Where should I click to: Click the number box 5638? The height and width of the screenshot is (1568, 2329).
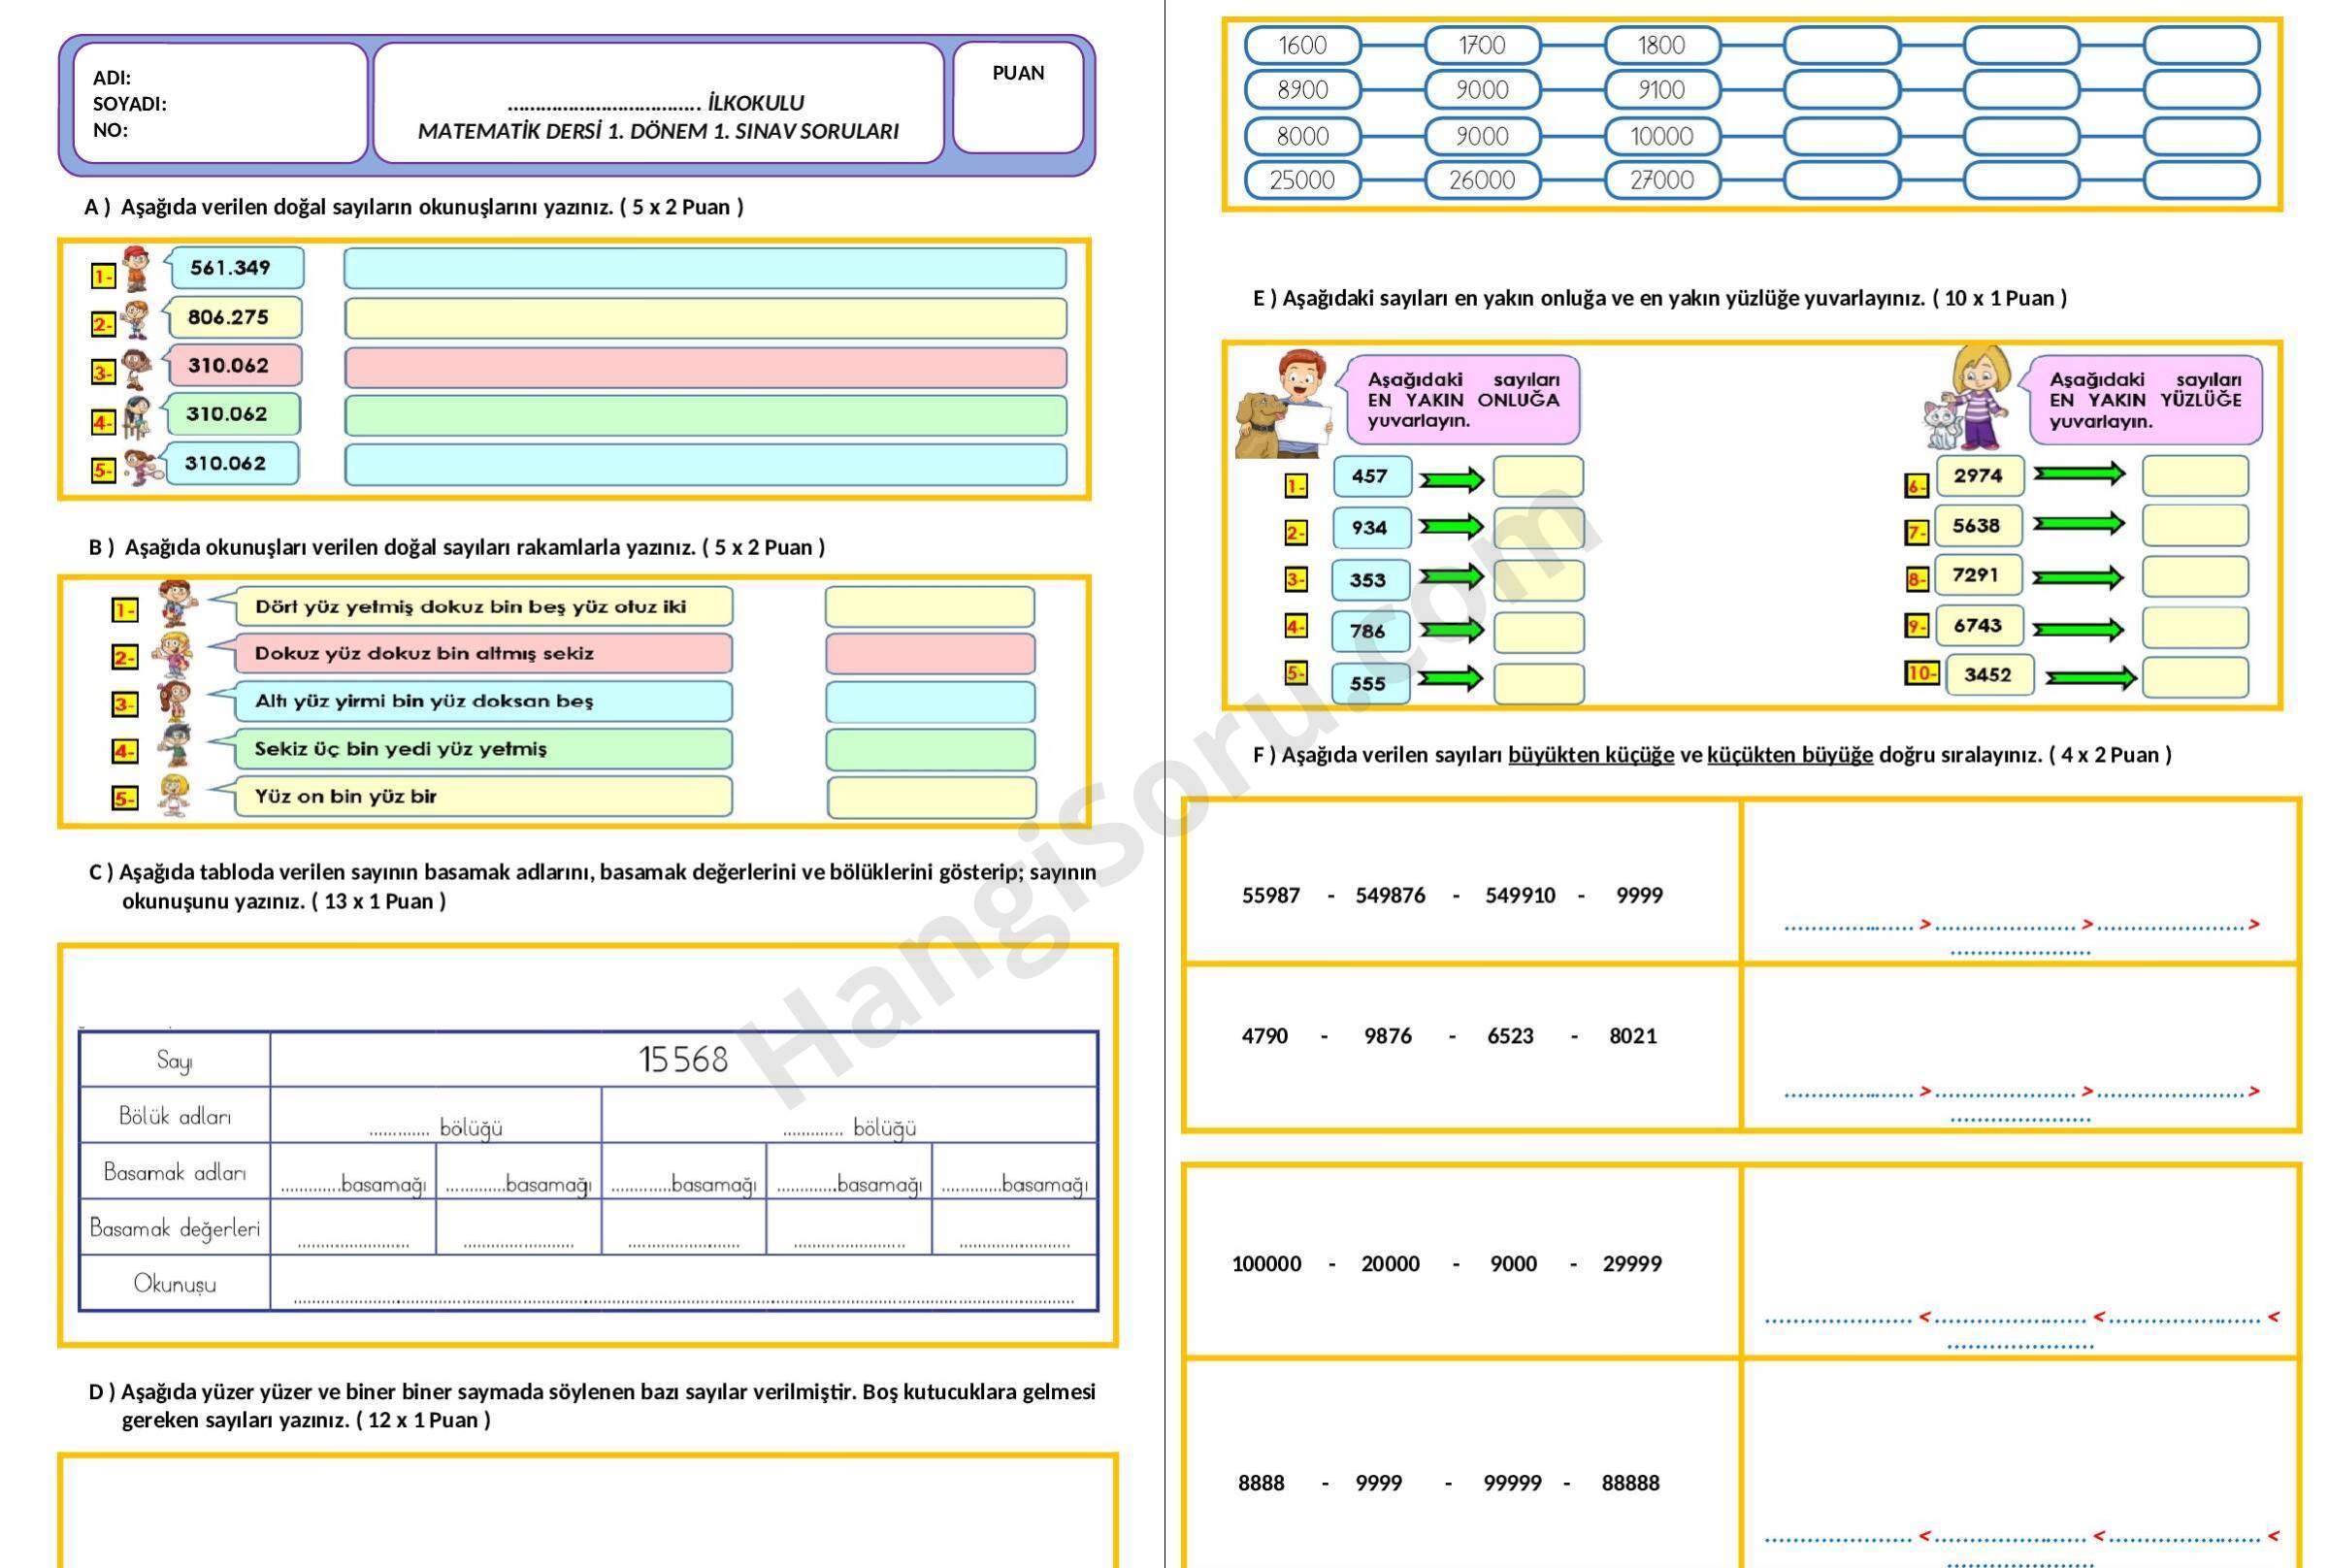(1977, 525)
